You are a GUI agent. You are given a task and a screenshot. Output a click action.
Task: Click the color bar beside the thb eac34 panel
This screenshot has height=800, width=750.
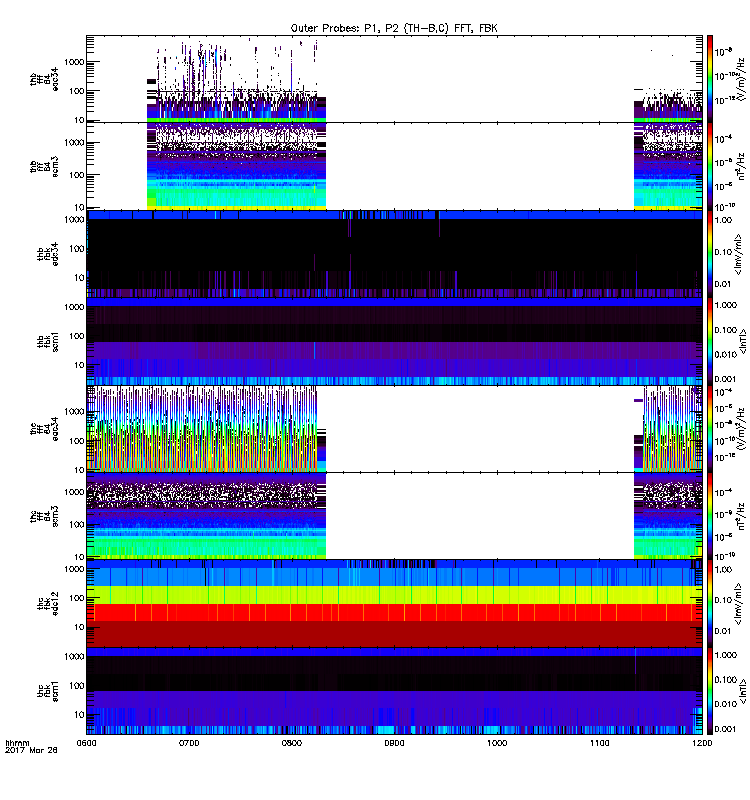coord(710,79)
